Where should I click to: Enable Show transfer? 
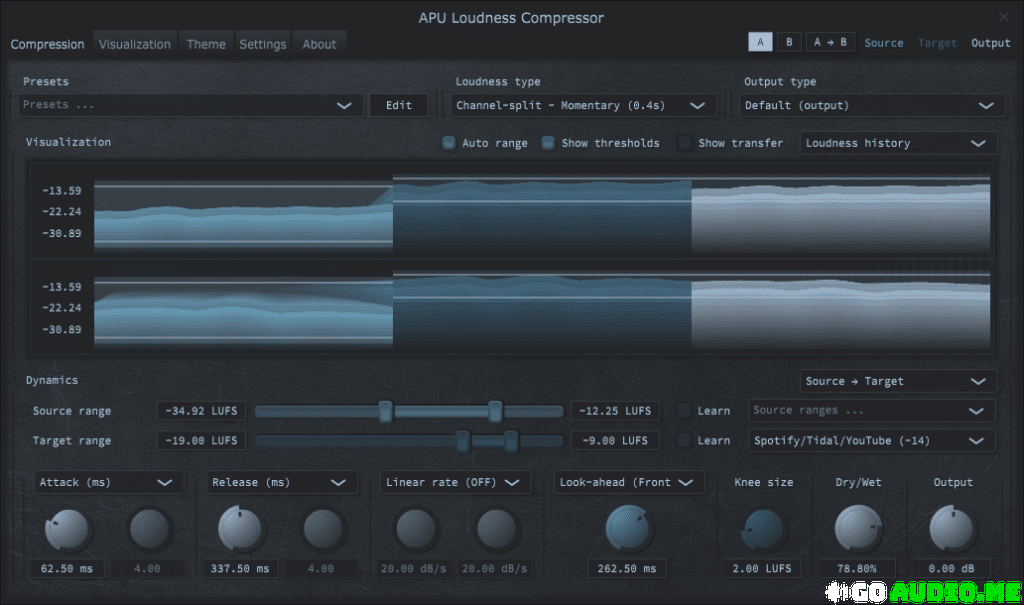point(687,142)
